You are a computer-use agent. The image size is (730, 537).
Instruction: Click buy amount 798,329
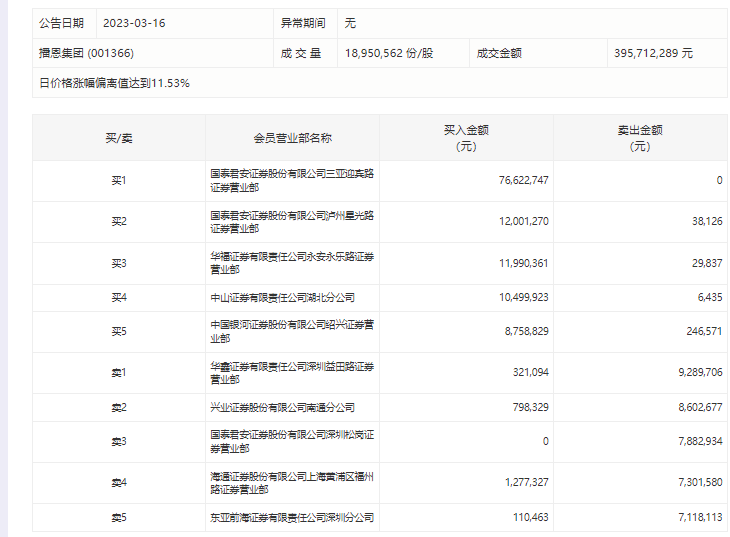pyautogui.click(x=531, y=407)
